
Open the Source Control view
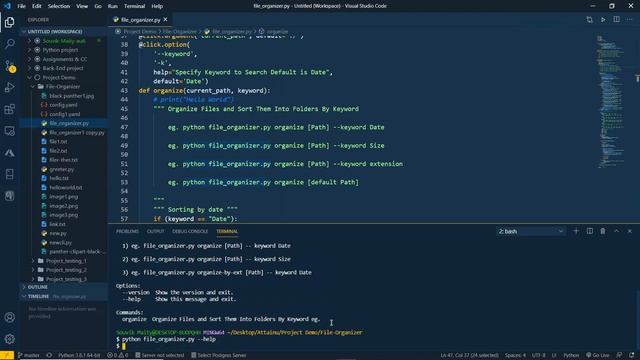9,66
